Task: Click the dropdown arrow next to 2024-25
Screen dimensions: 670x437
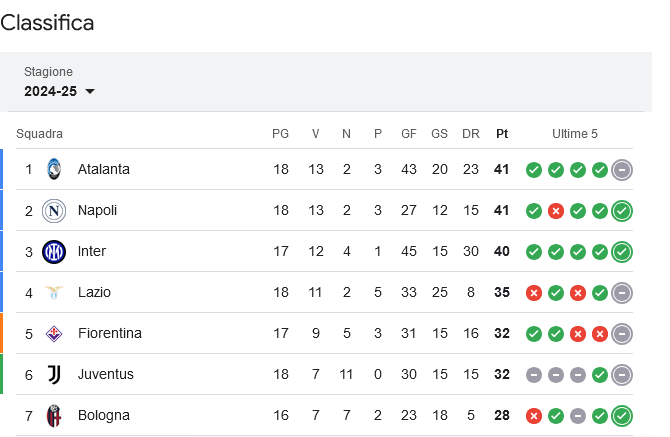Action: [90, 91]
